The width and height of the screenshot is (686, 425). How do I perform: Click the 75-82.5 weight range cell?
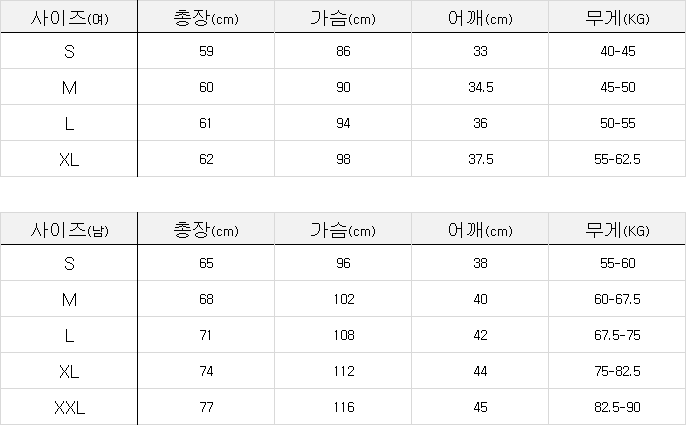pos(616,371)
